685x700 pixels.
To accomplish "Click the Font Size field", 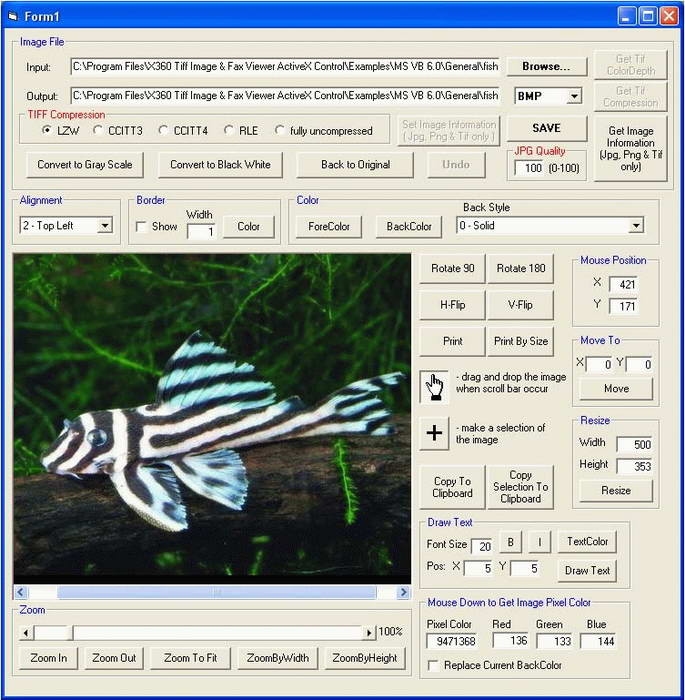I will tap(482, 546).
